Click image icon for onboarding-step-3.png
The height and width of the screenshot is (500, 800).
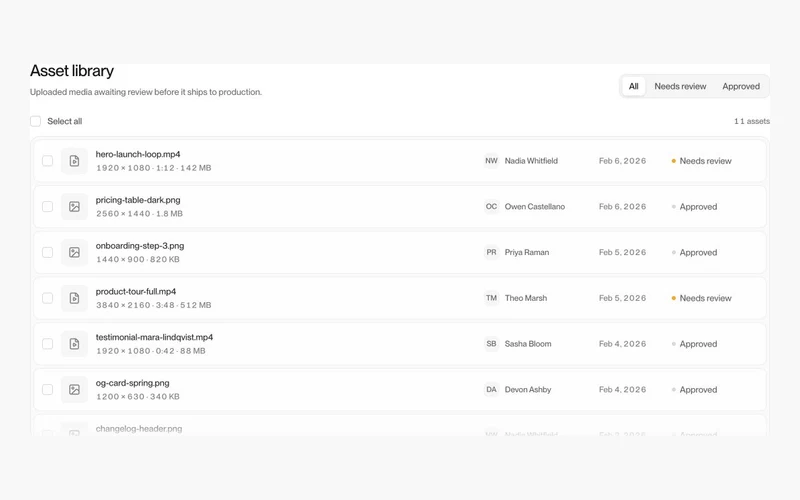(74, 252)
